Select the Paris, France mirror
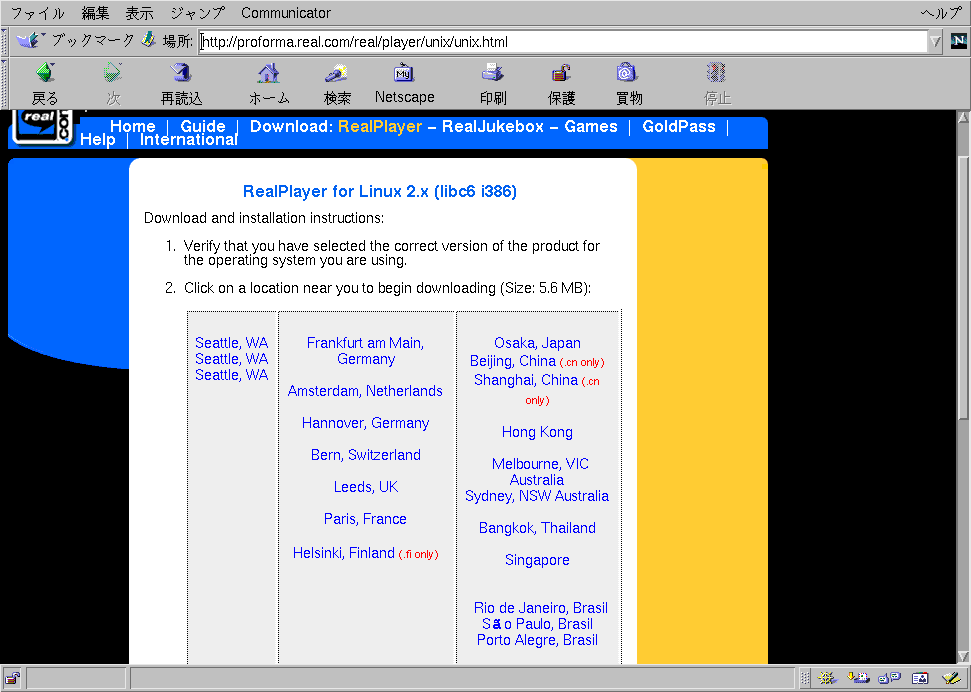971x692 pixels. point(365,519)
